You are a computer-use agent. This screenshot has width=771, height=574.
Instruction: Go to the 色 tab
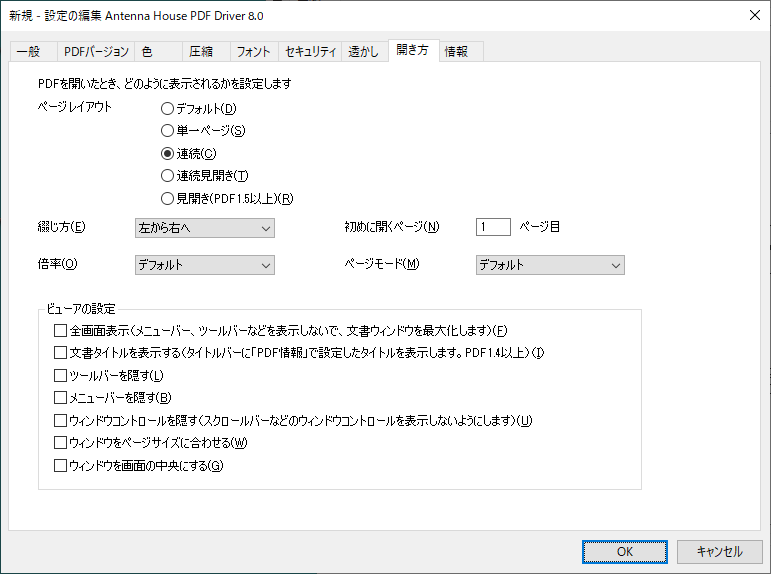click(x=158, y=52)
